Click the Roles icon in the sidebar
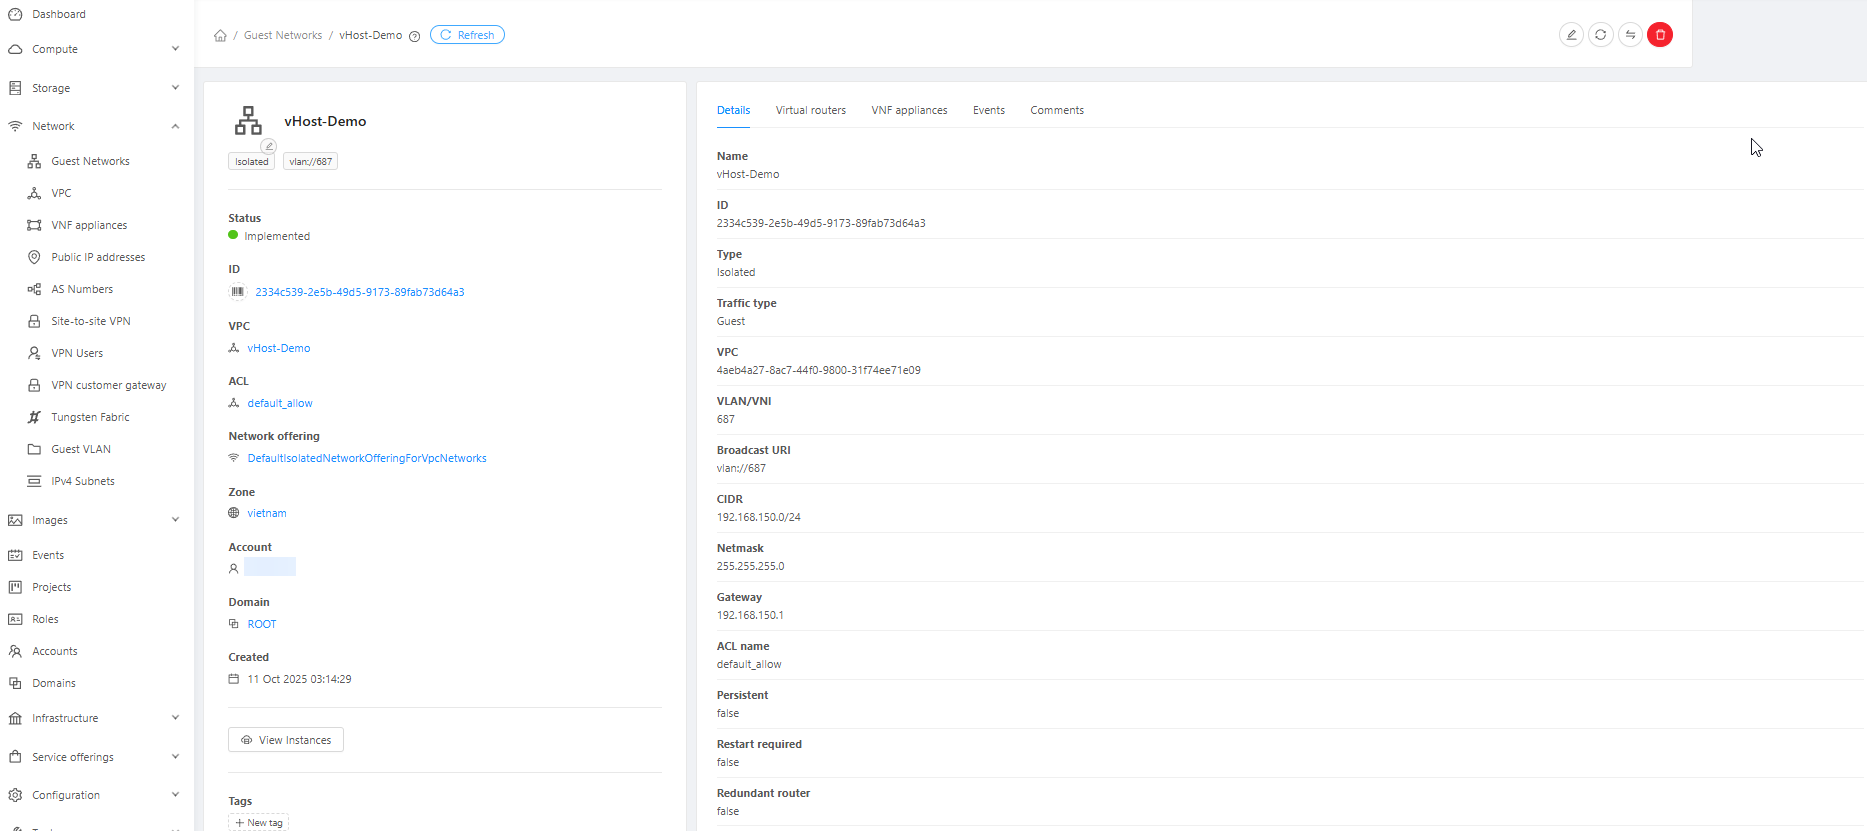1867x831 pixels. [x=15, y=619]
